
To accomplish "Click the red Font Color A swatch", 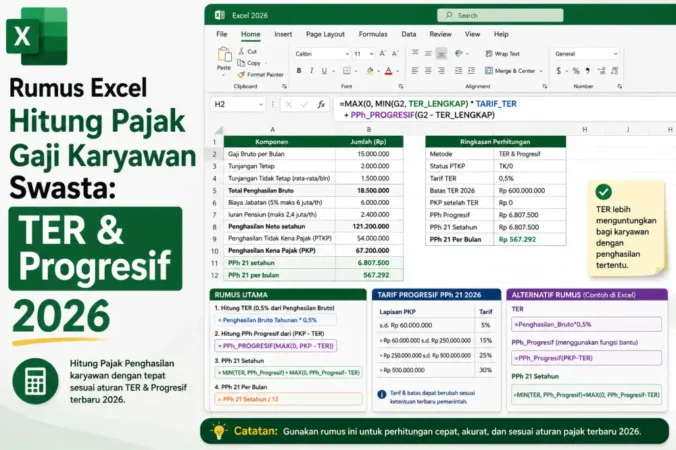I will pos(388,71).
